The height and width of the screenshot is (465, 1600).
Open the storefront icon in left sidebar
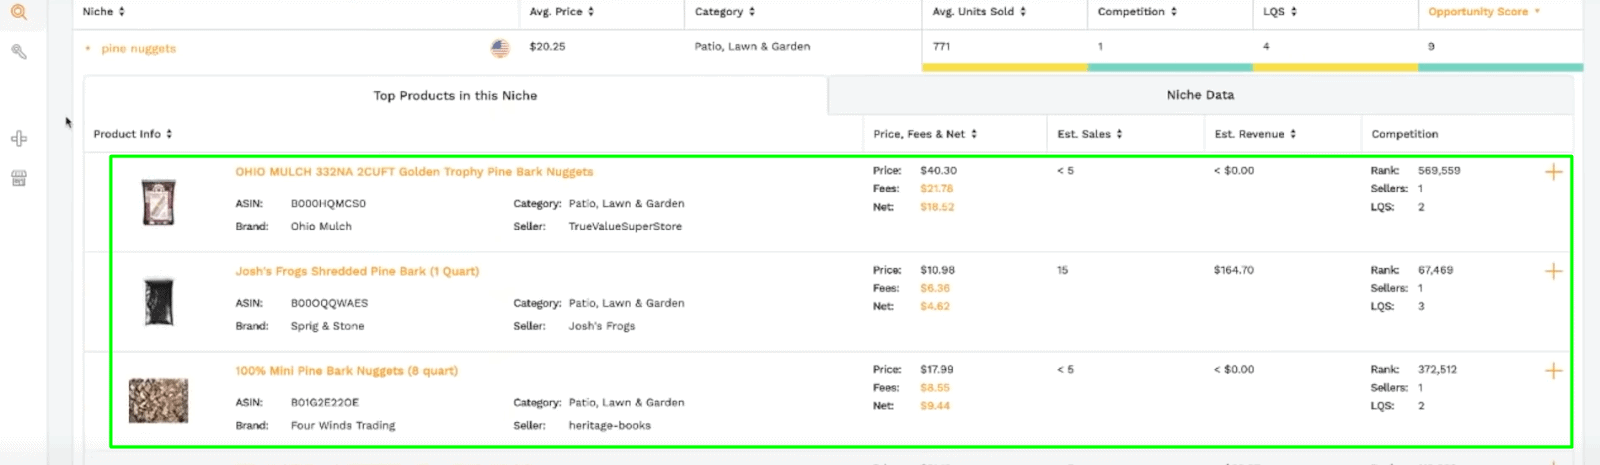coord(18,178)
